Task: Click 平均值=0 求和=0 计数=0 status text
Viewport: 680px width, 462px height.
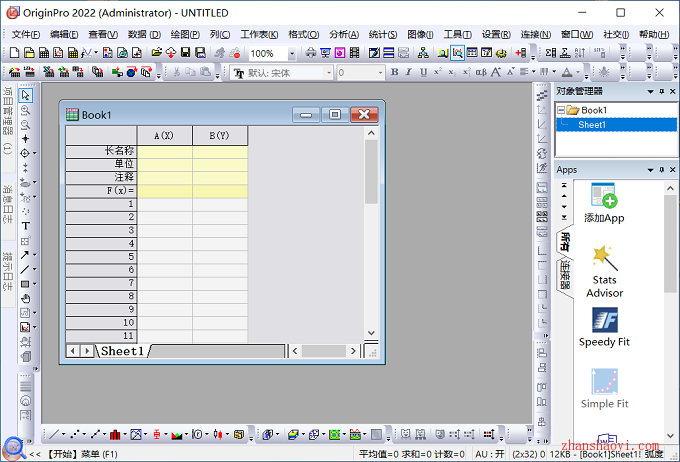Action: point(411,454)
